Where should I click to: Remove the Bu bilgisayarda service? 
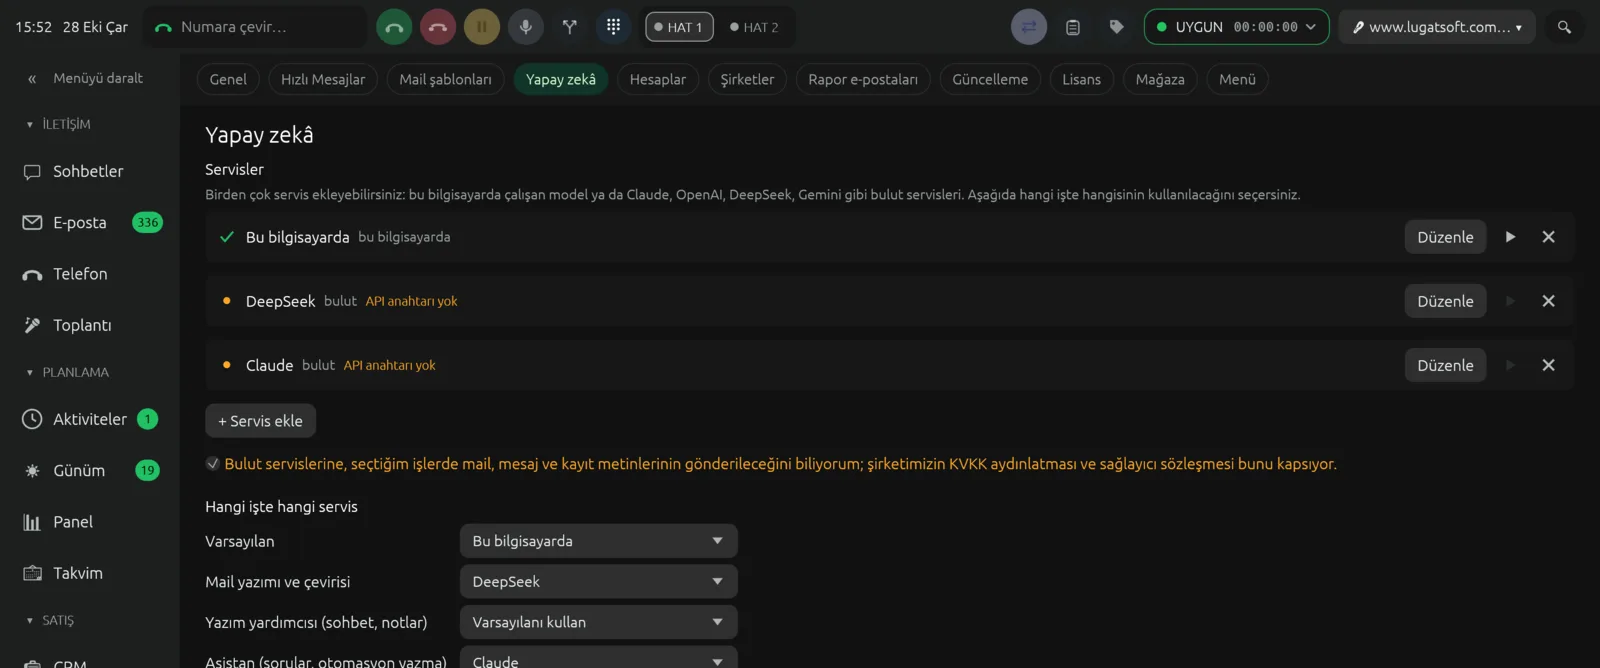[x=1548, y=237]
